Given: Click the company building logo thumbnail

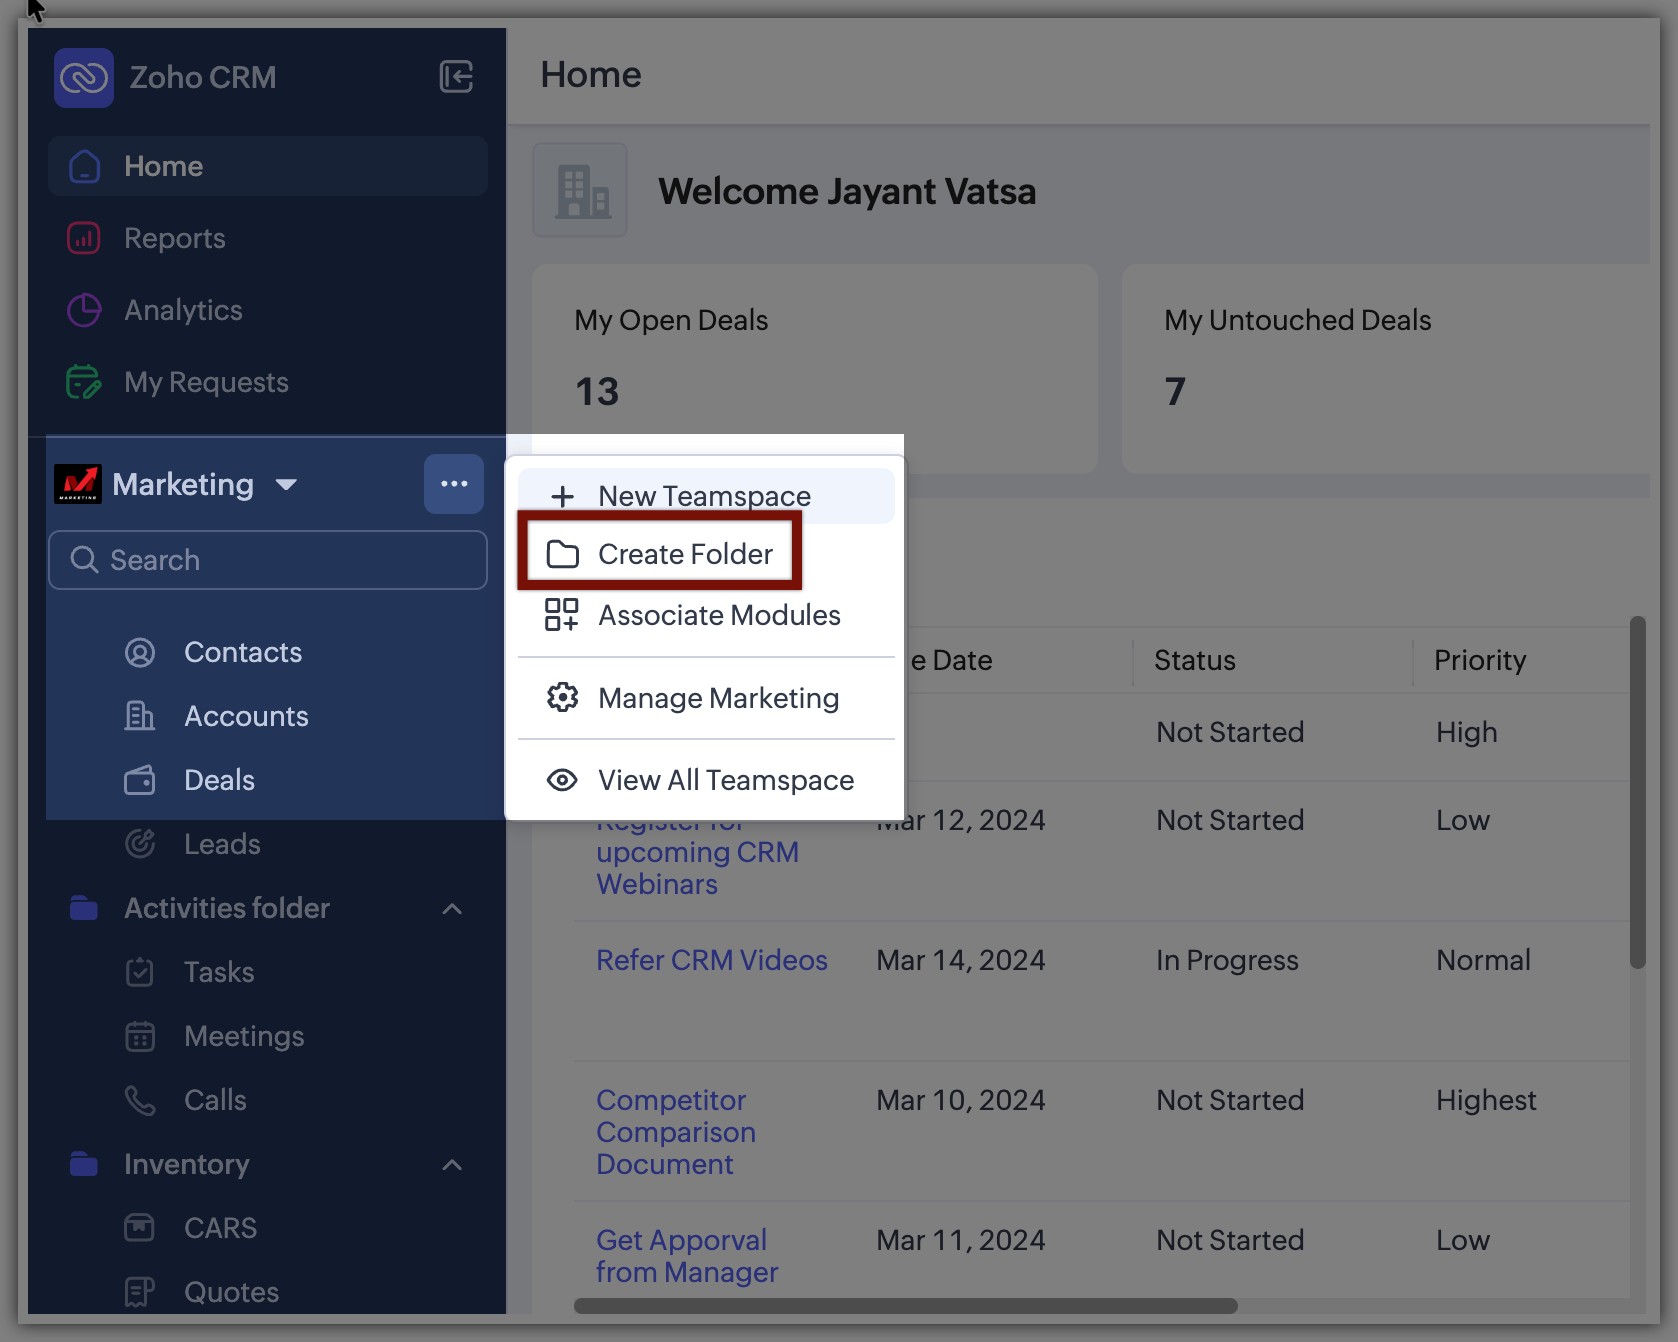Looking at the screenshot, I should click(580, 190).
